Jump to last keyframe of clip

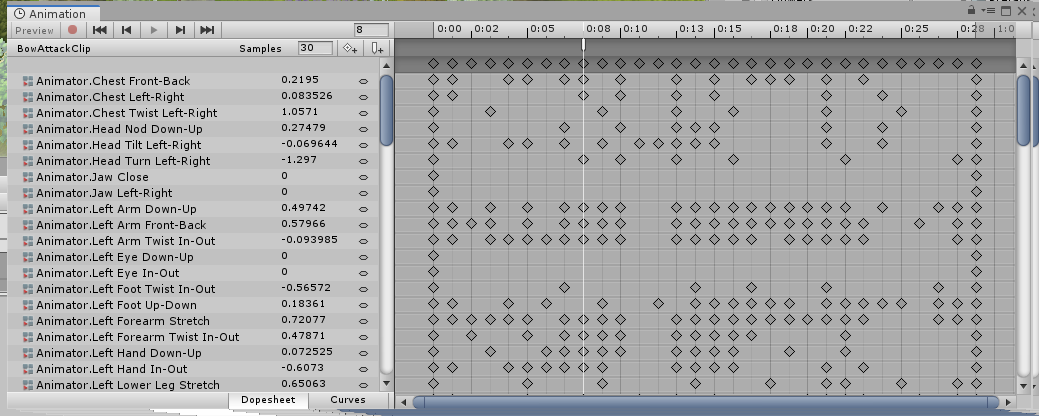207,30
